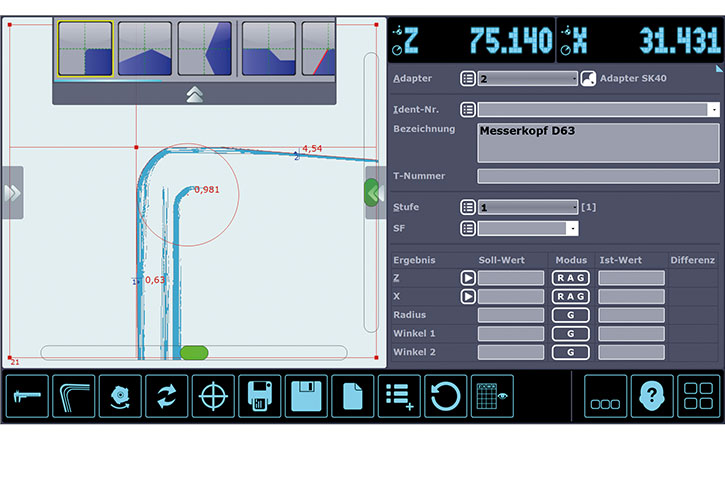Click the Radius Soll-Wert input field
Image resolution: width=725 pixels, height=480 pixels.
510,315
